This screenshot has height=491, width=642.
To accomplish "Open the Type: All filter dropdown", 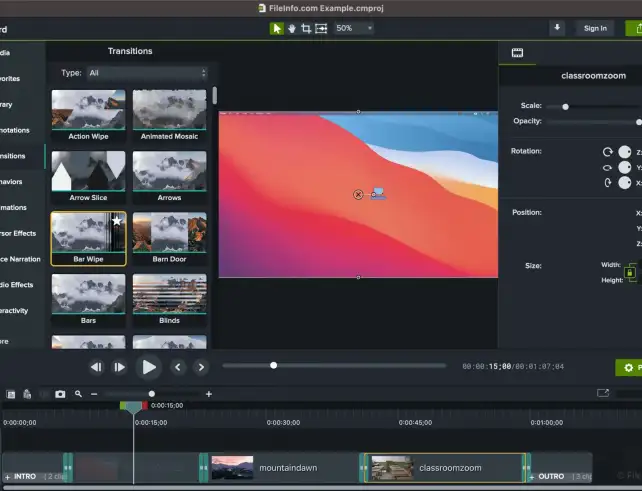I will tap(147, 73).
